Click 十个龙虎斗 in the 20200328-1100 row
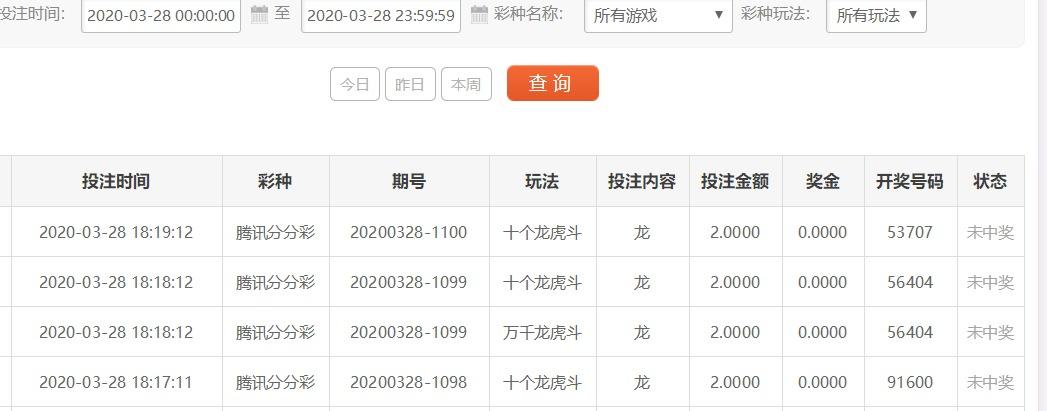This screenshot has width=1047, height=411. click(x=542, y=232)
